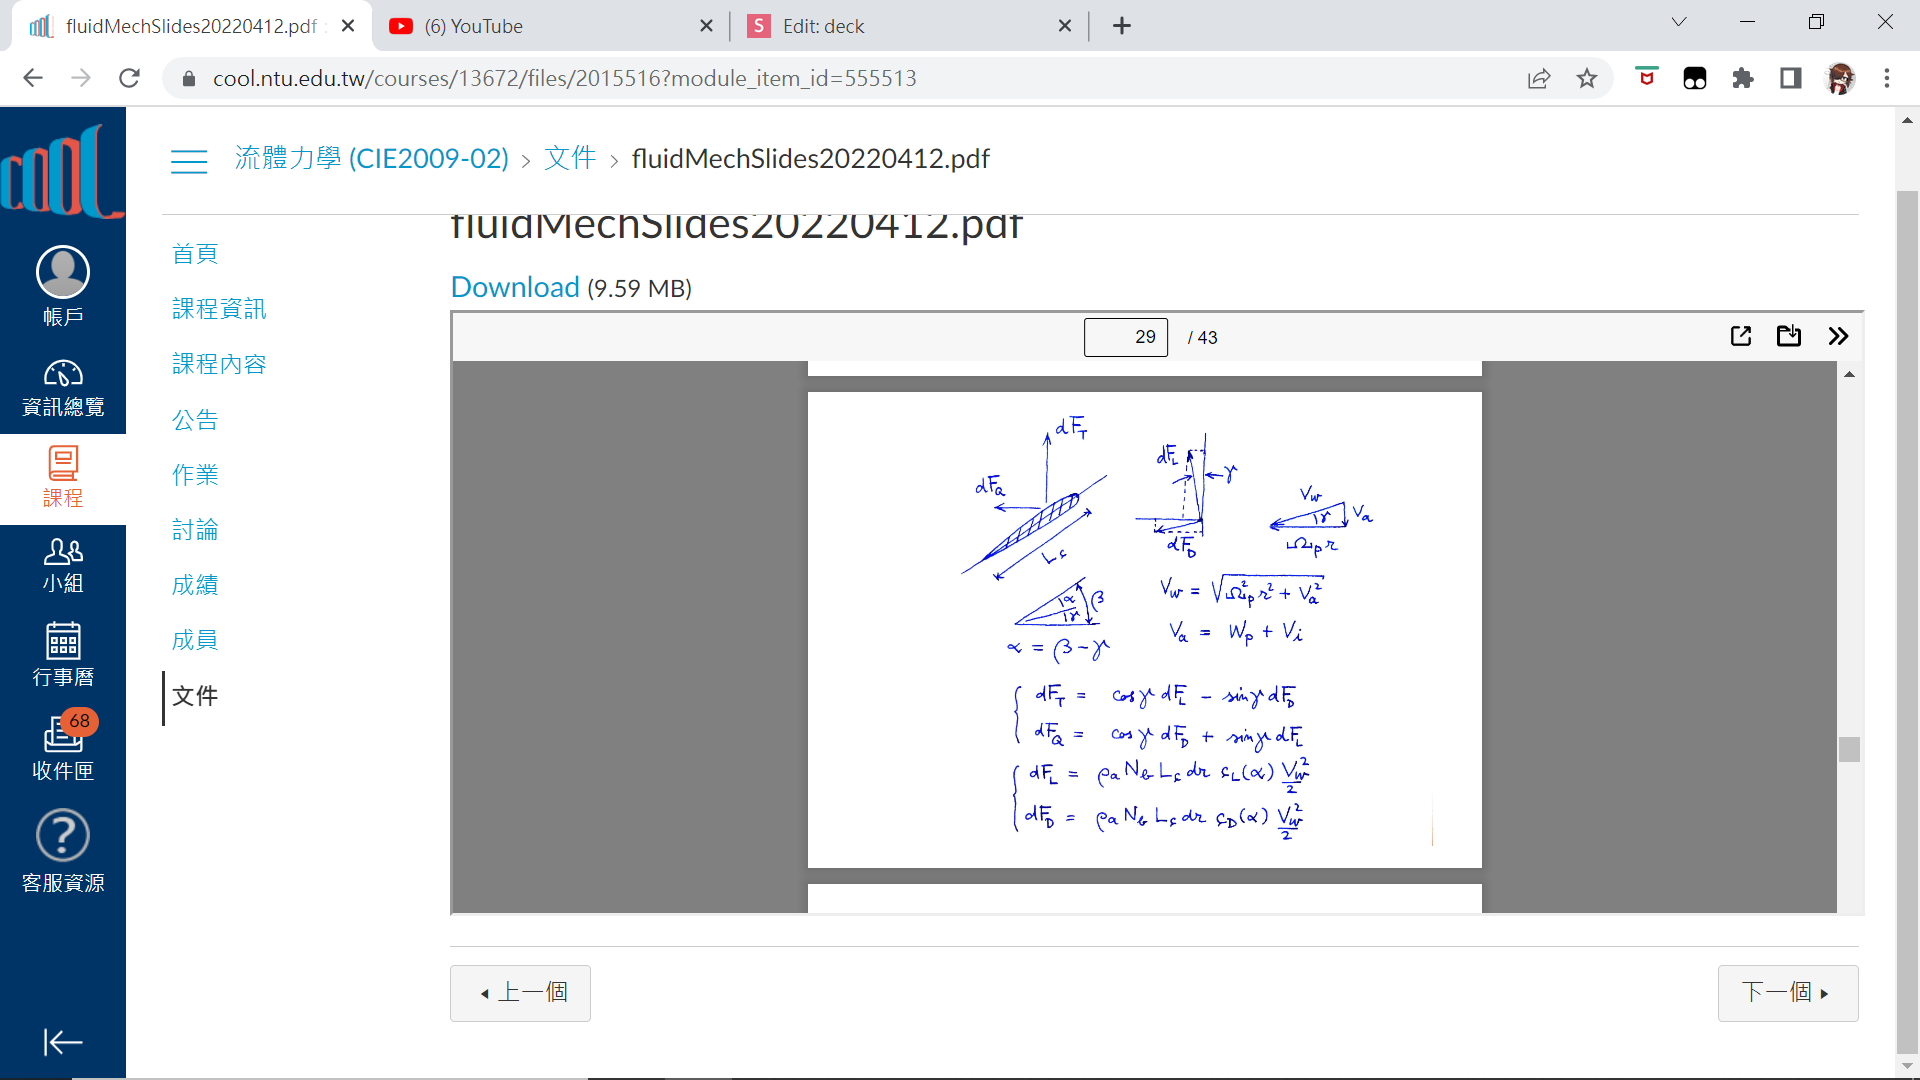Expand the PDF viewer tools double-chevron
The image size is (1920, 1080).
[x=1838, y=336]
